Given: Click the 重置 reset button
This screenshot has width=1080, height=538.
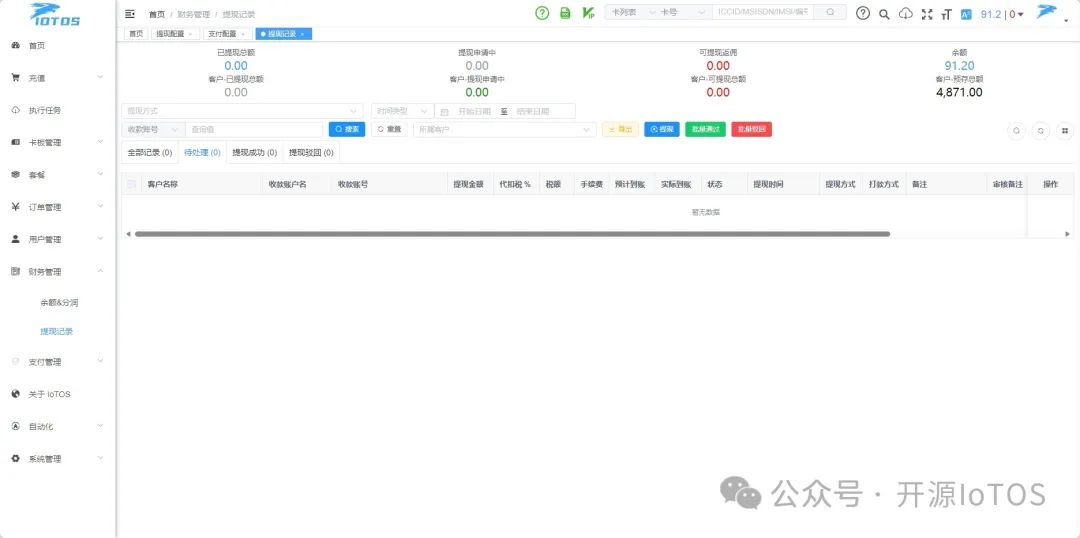Looking at the screenshot, I should [x=389, y=130].
